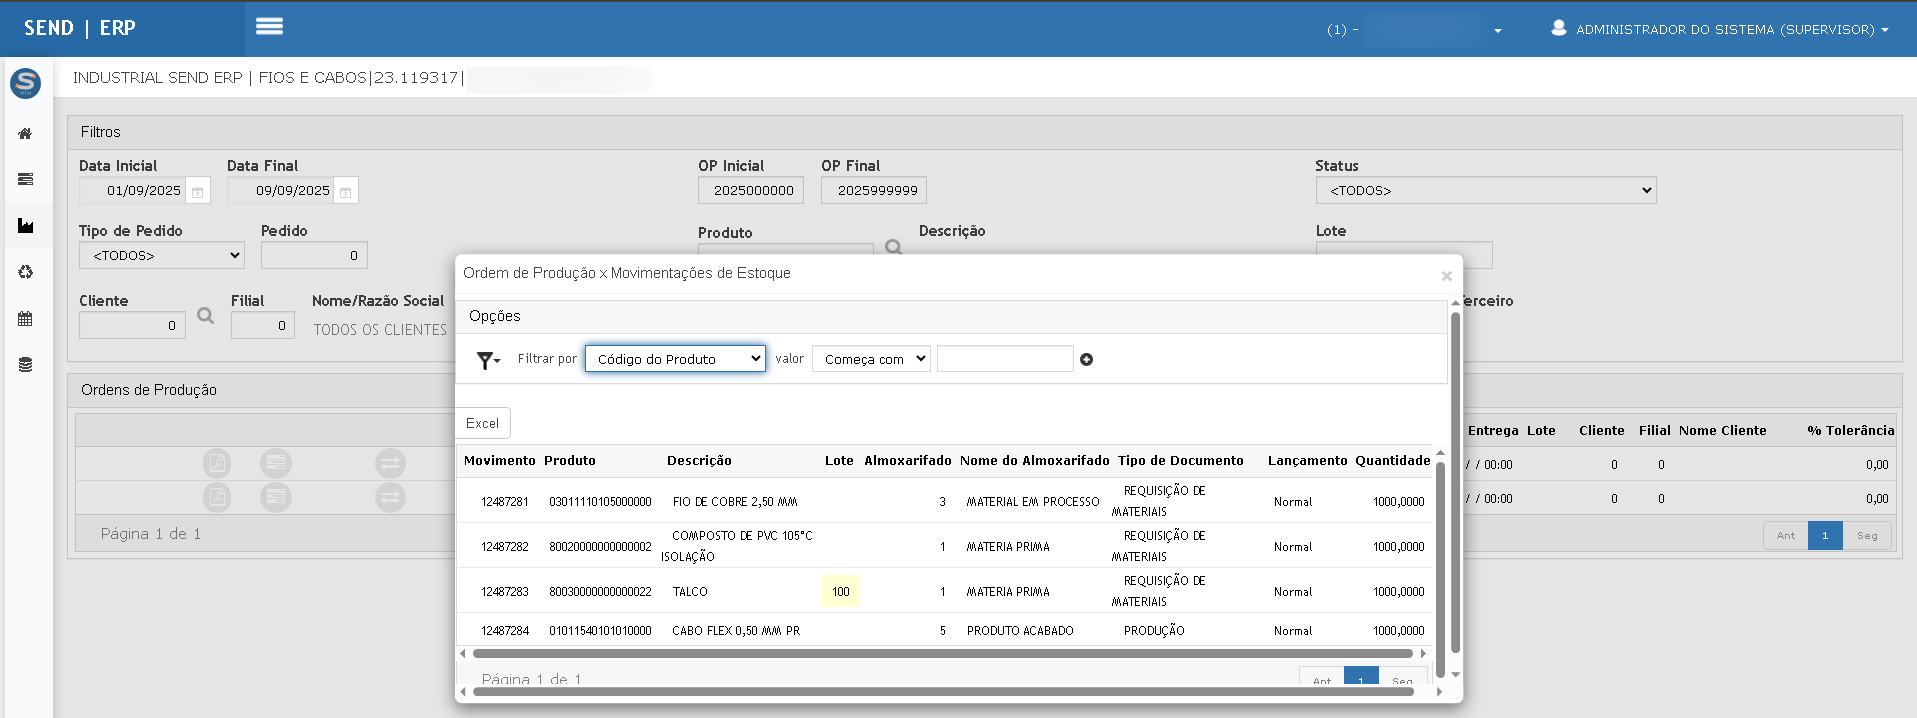Expand the Status '<TODOS>' dropdown
The width and height of the screenshot is (1917, 718).
coord(1485,190)
